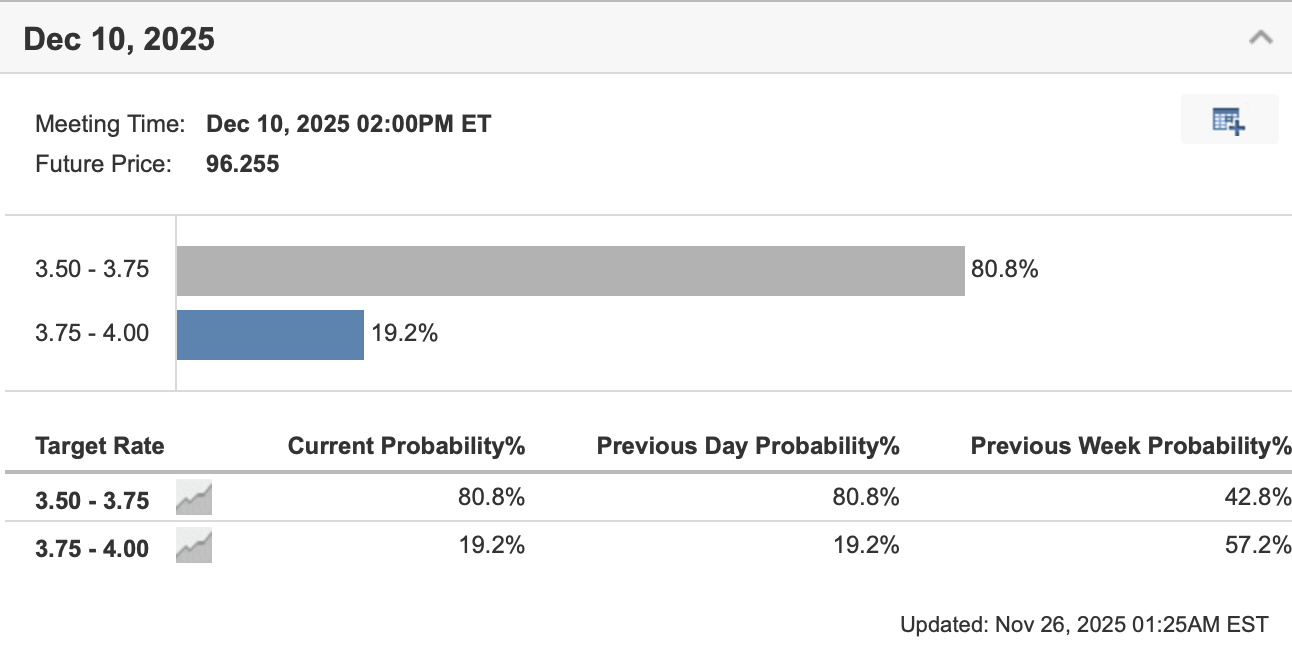Screen dimensions: 1292x646
Task: Select the Previous Day Probability% column header
Action: click(x=748, y=446)
